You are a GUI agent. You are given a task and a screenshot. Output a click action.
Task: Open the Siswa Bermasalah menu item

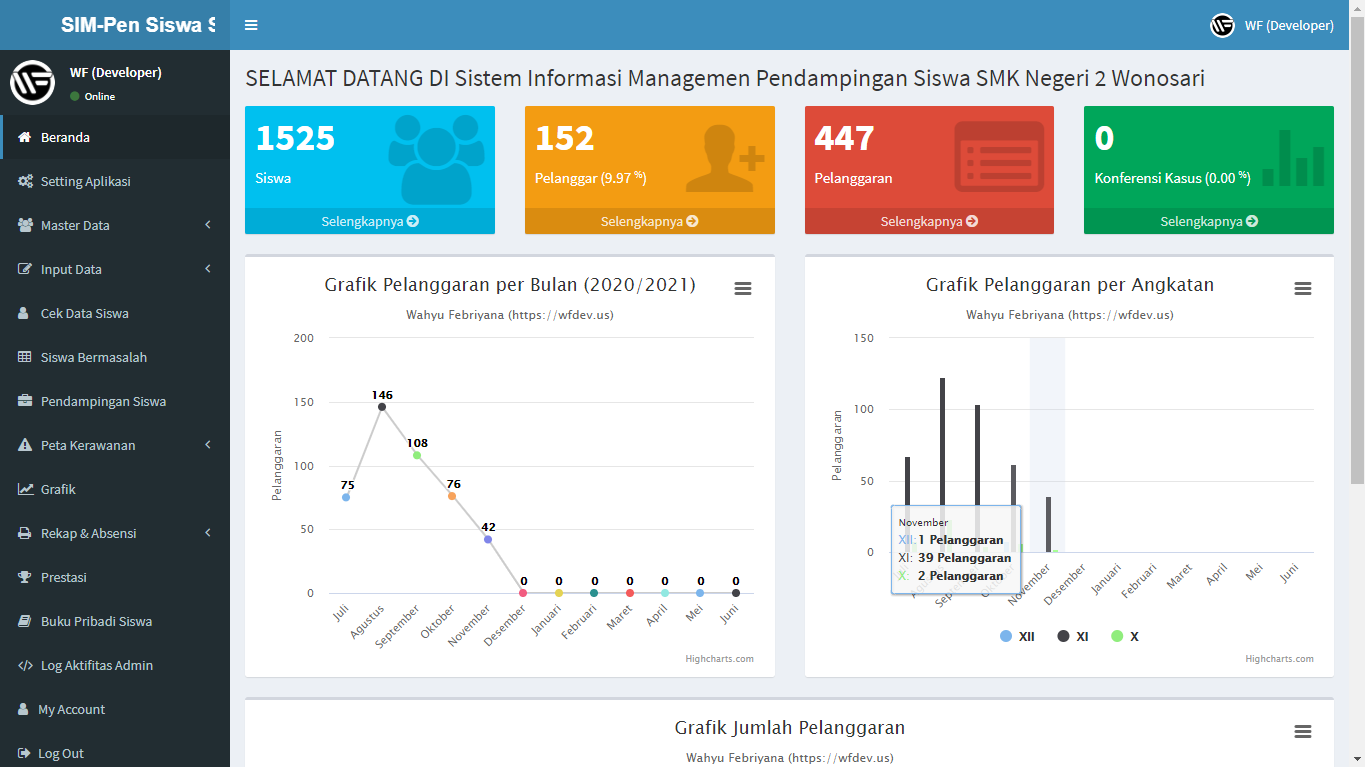(94, 358)
